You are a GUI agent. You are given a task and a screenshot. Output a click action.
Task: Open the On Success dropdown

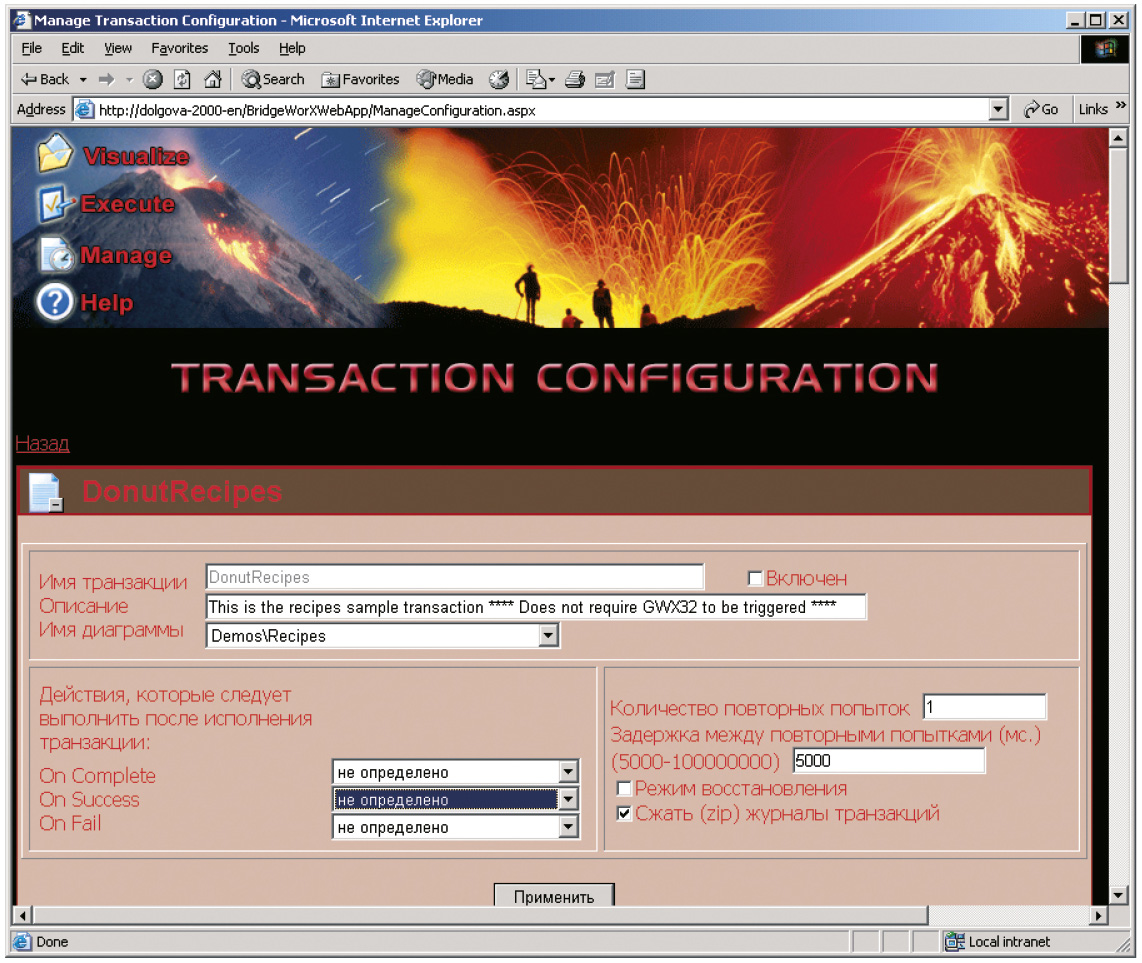(x=569, y=799)
